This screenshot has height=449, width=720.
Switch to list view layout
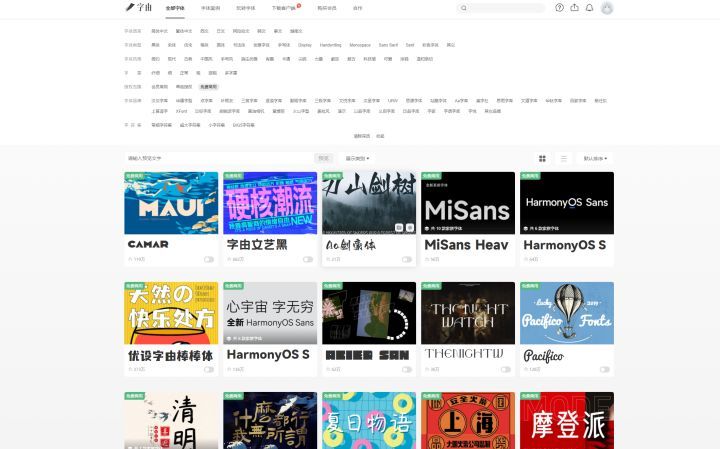563,158
